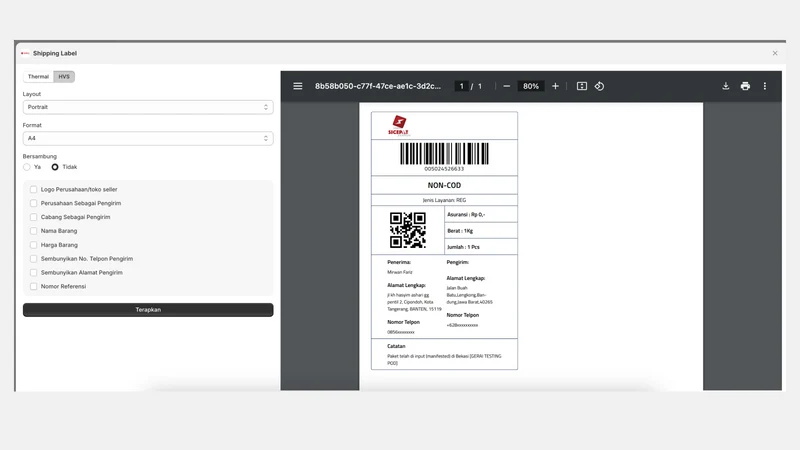Image resolution: width=800 pixels, height=450 pixels.
Task: Zoom in the PDF with plus icon
Action: pos(555,86)
